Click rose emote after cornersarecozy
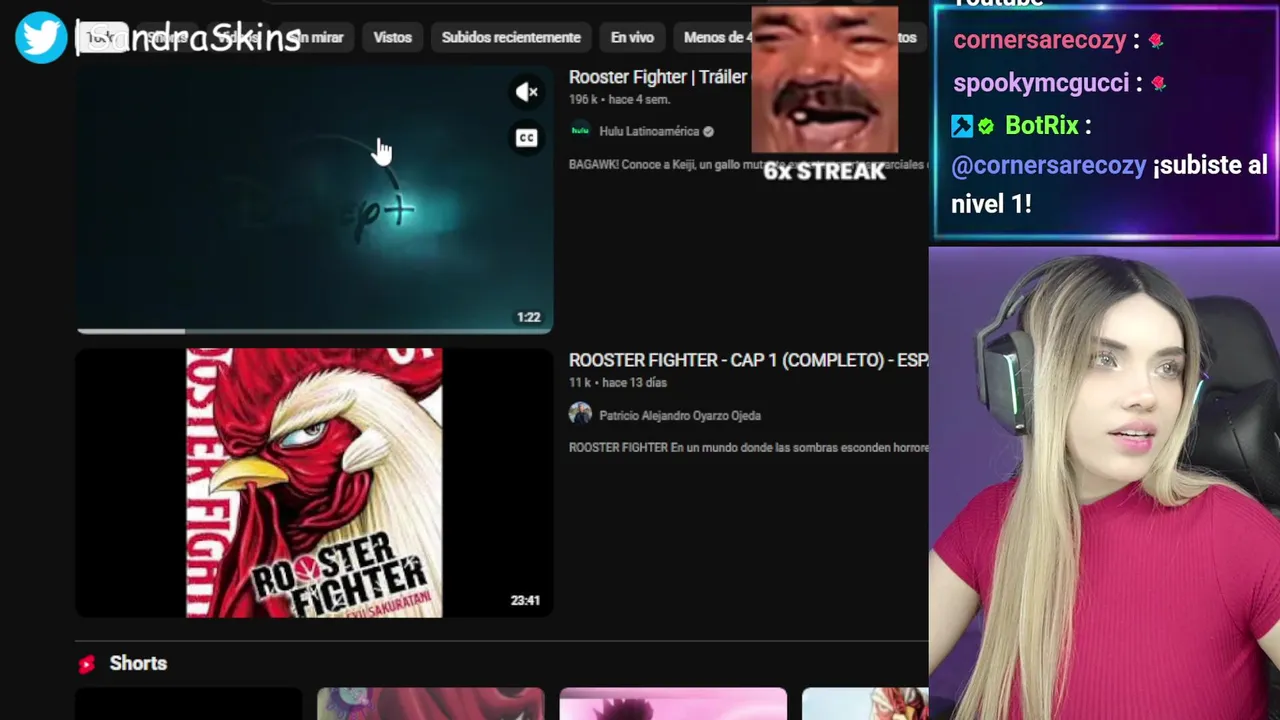The image size is (1280, 720). [1155, 41]
